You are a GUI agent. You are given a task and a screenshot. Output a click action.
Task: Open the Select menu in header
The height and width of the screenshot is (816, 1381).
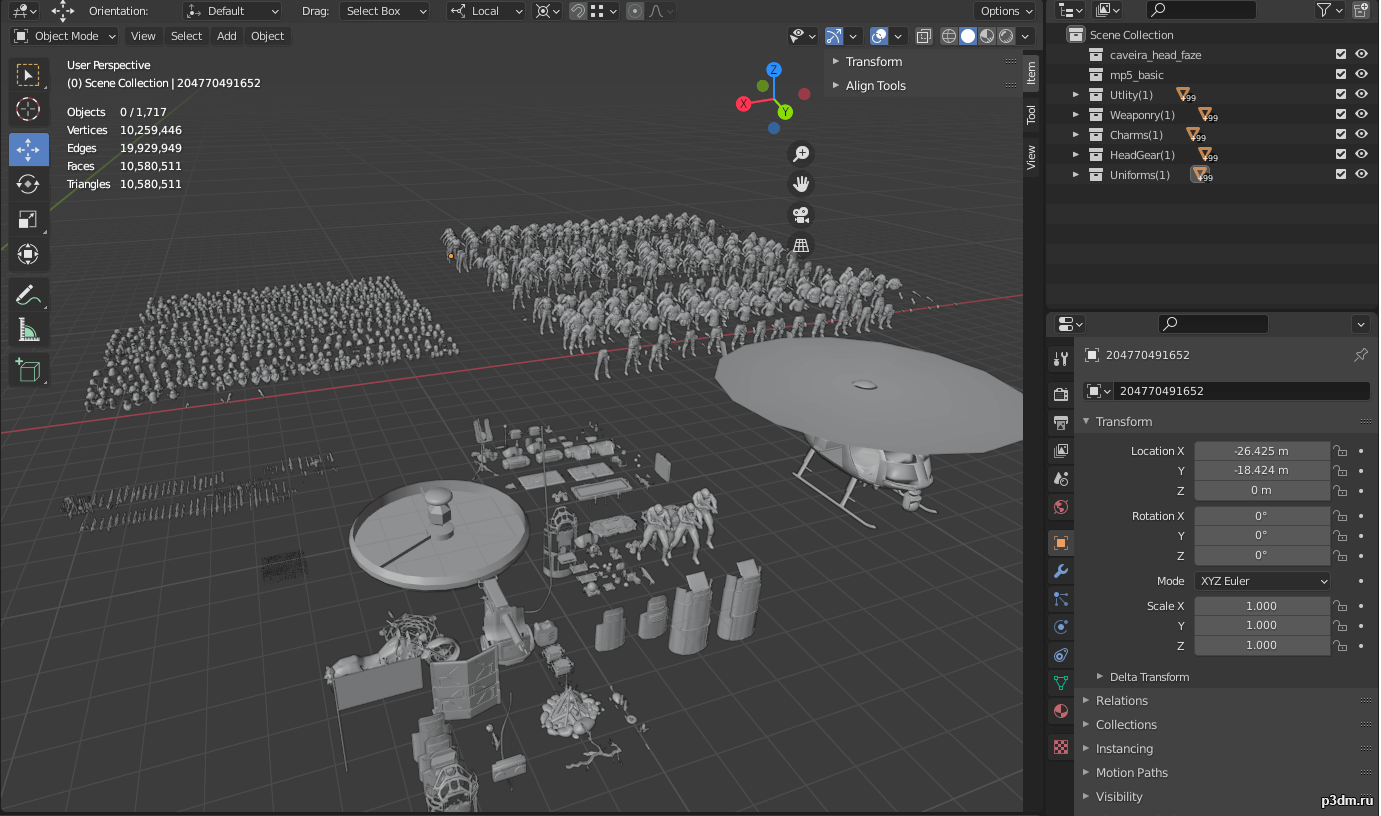[186, 36]
